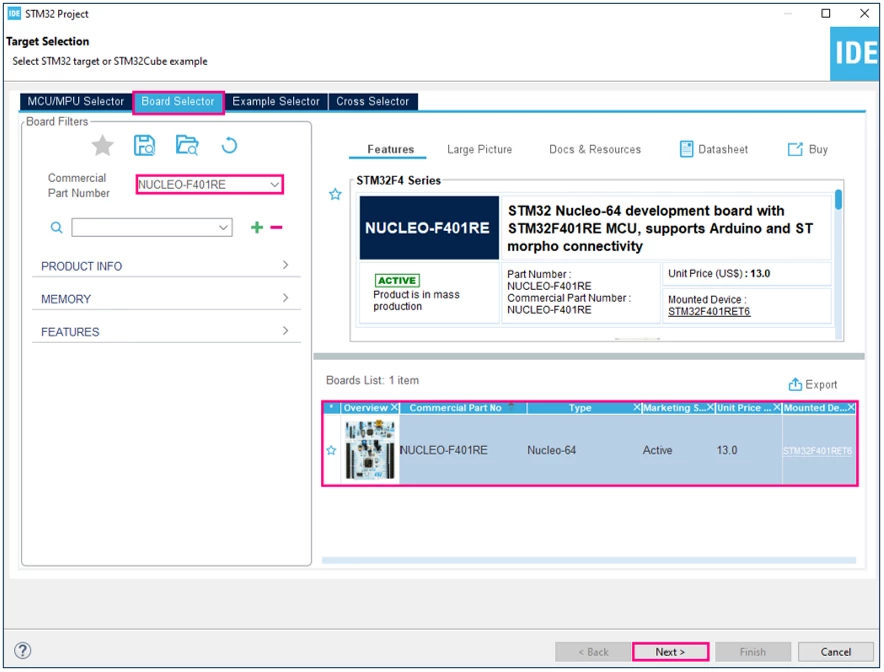Click the star column header in boards list
The image size is (884, 672).
(x=332, y=408)
